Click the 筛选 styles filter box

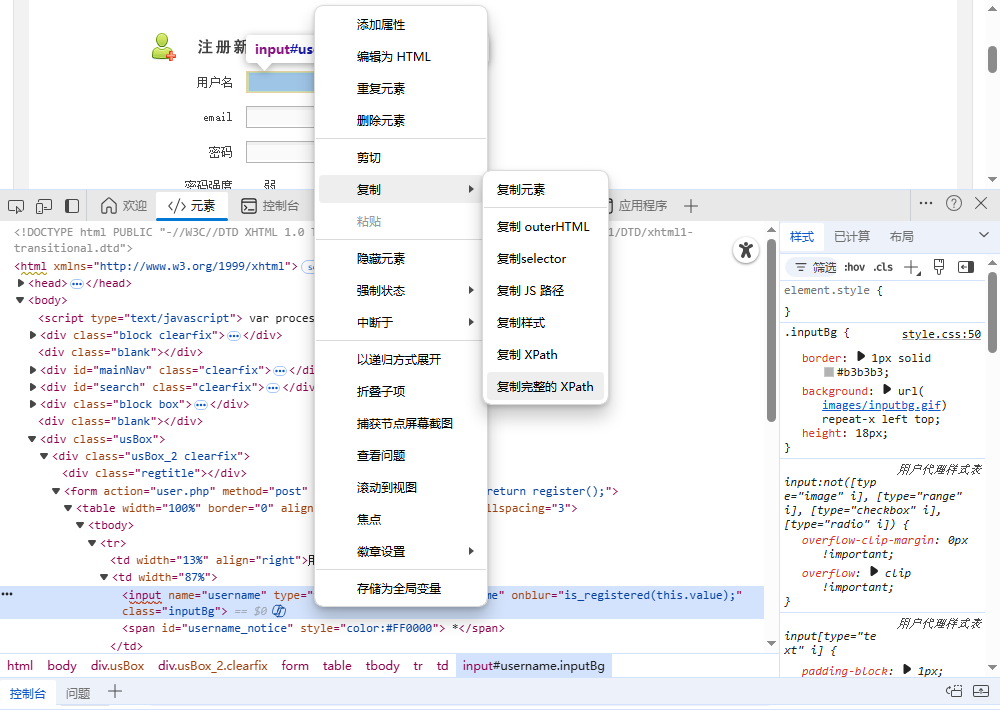pos(814,267)
